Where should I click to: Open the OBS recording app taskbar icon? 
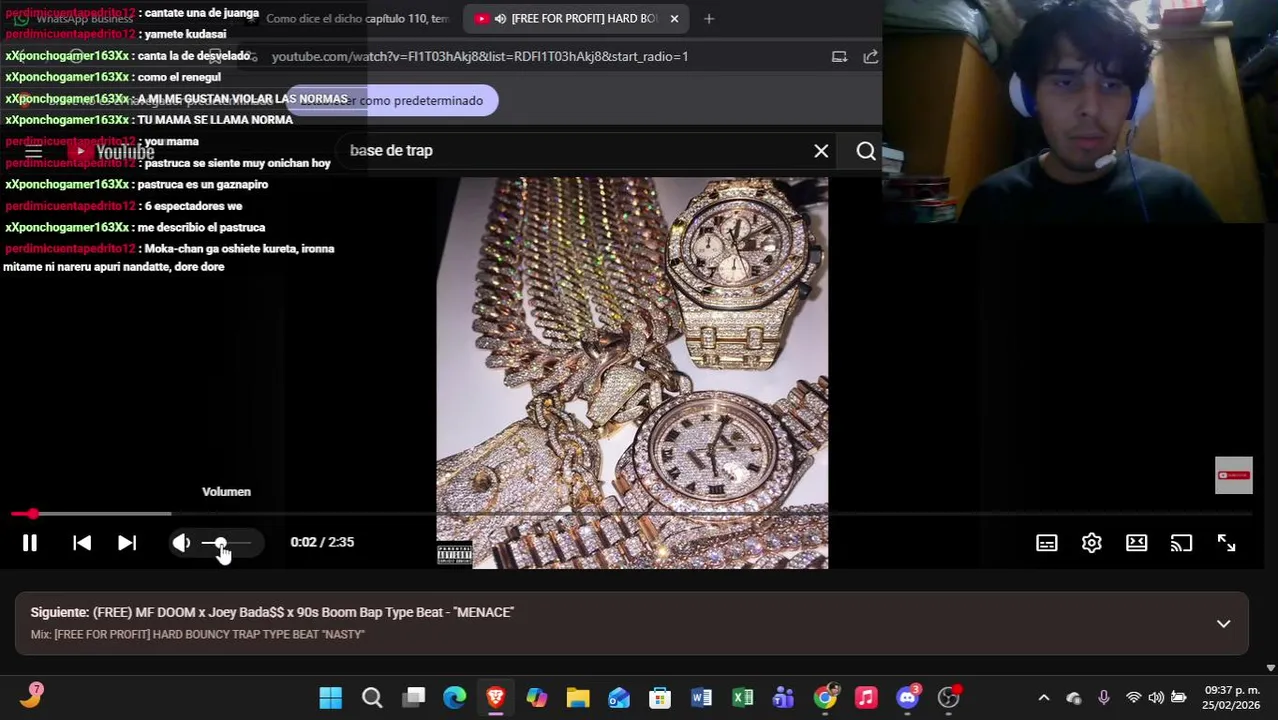tap(948, 698)
